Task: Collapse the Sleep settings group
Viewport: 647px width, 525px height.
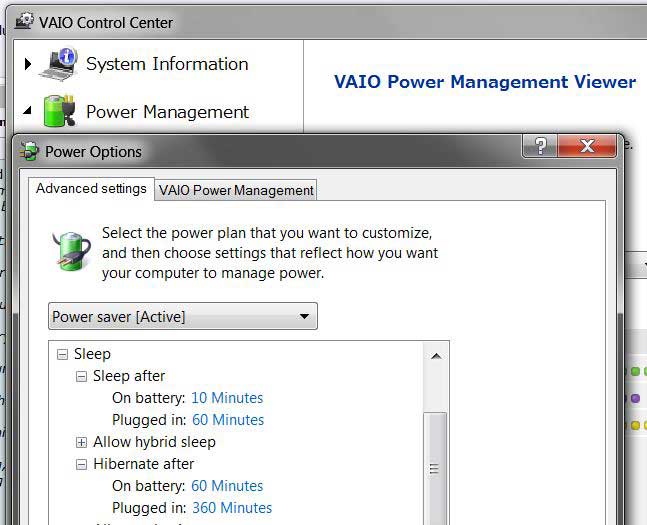Action: [62, 354]
